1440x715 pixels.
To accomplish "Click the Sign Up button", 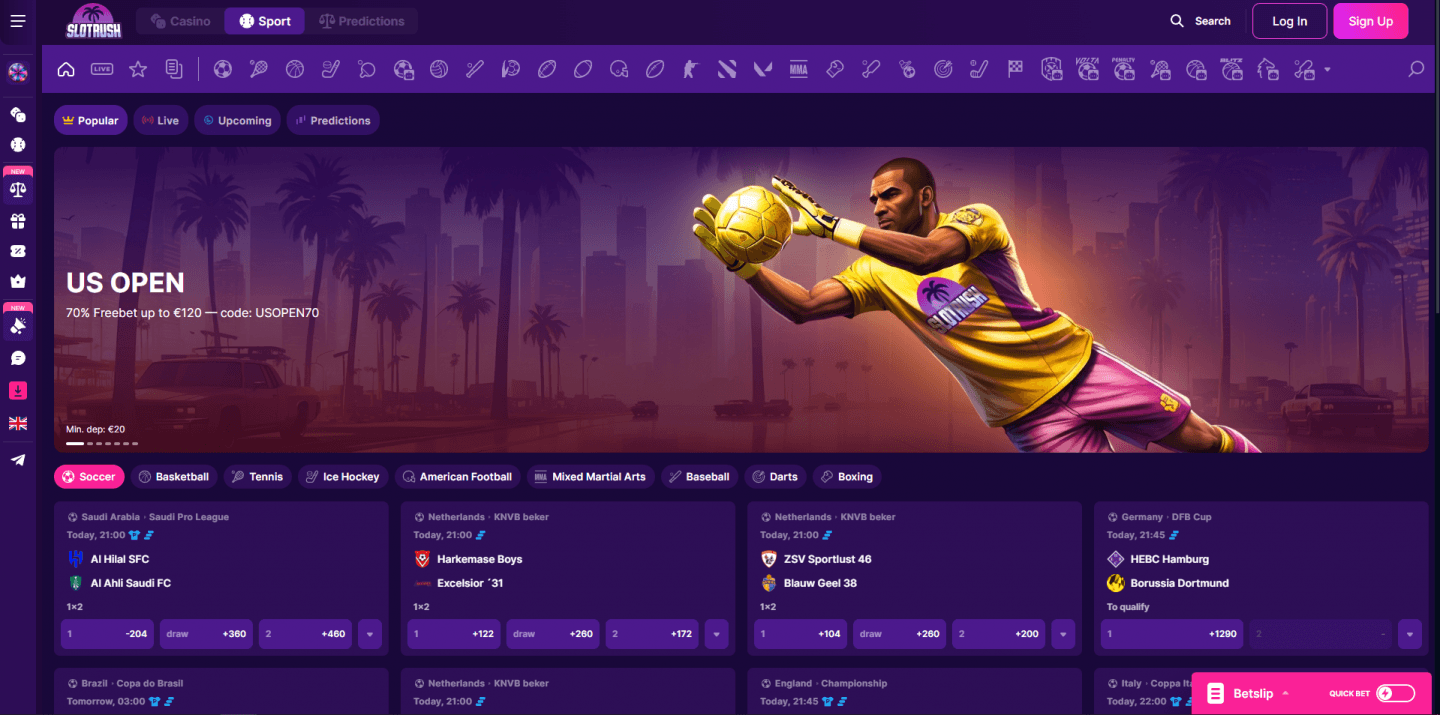I will 1370,21.
